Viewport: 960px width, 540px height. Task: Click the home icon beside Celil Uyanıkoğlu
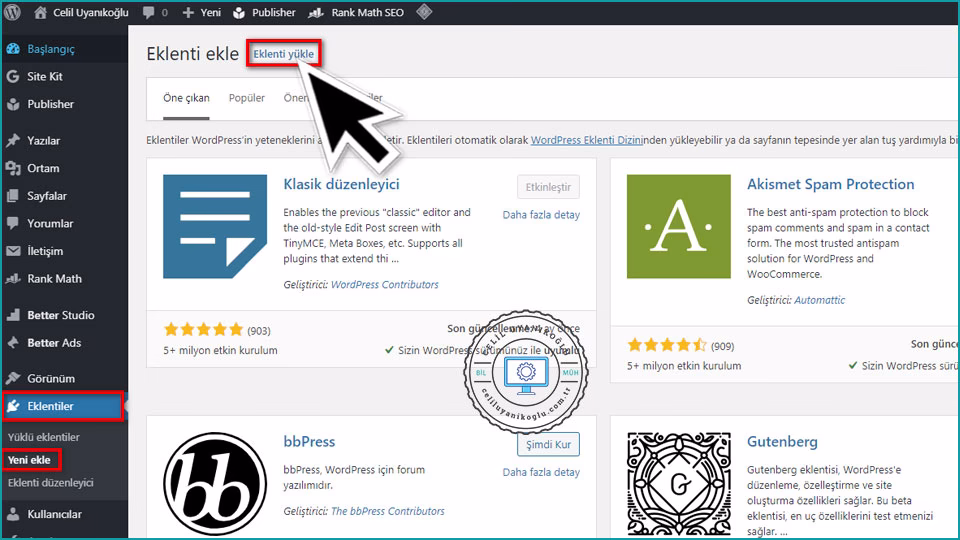click(x=40, y=12)
